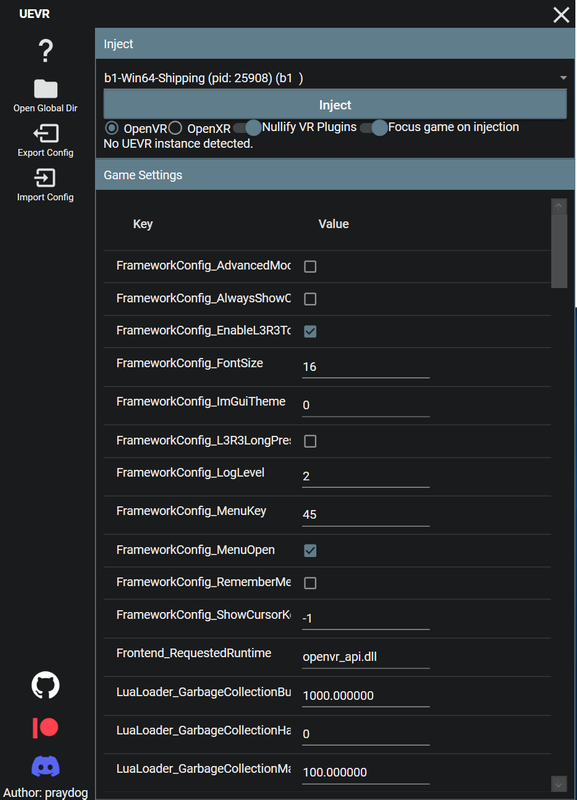Click the Frontend_RequestedRuntime value field
Screen dimensions: 577x800
[366, 657]
